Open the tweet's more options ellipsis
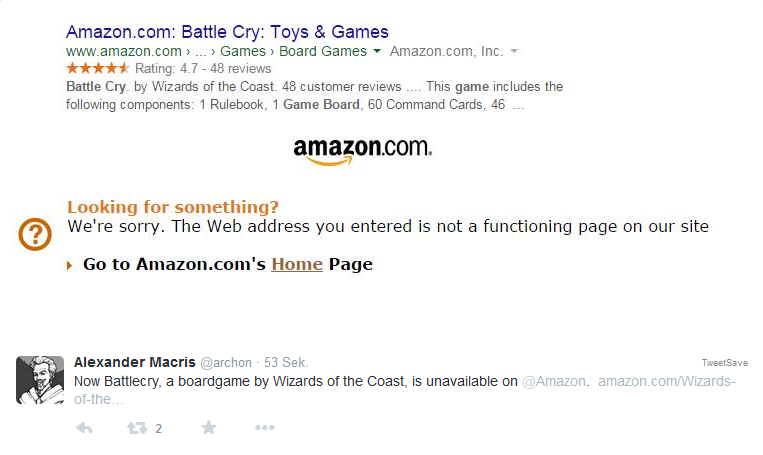This screenshot has height=455, width=763. [264, 428]
